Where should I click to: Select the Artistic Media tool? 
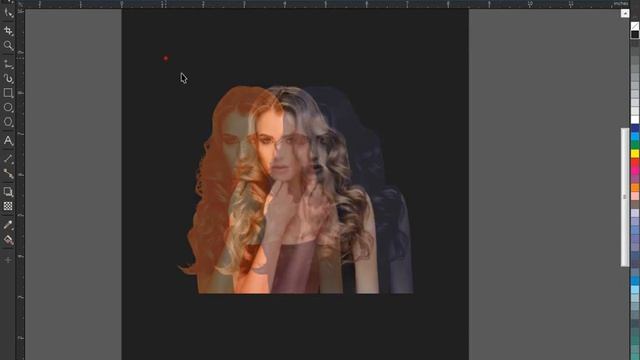8,78
